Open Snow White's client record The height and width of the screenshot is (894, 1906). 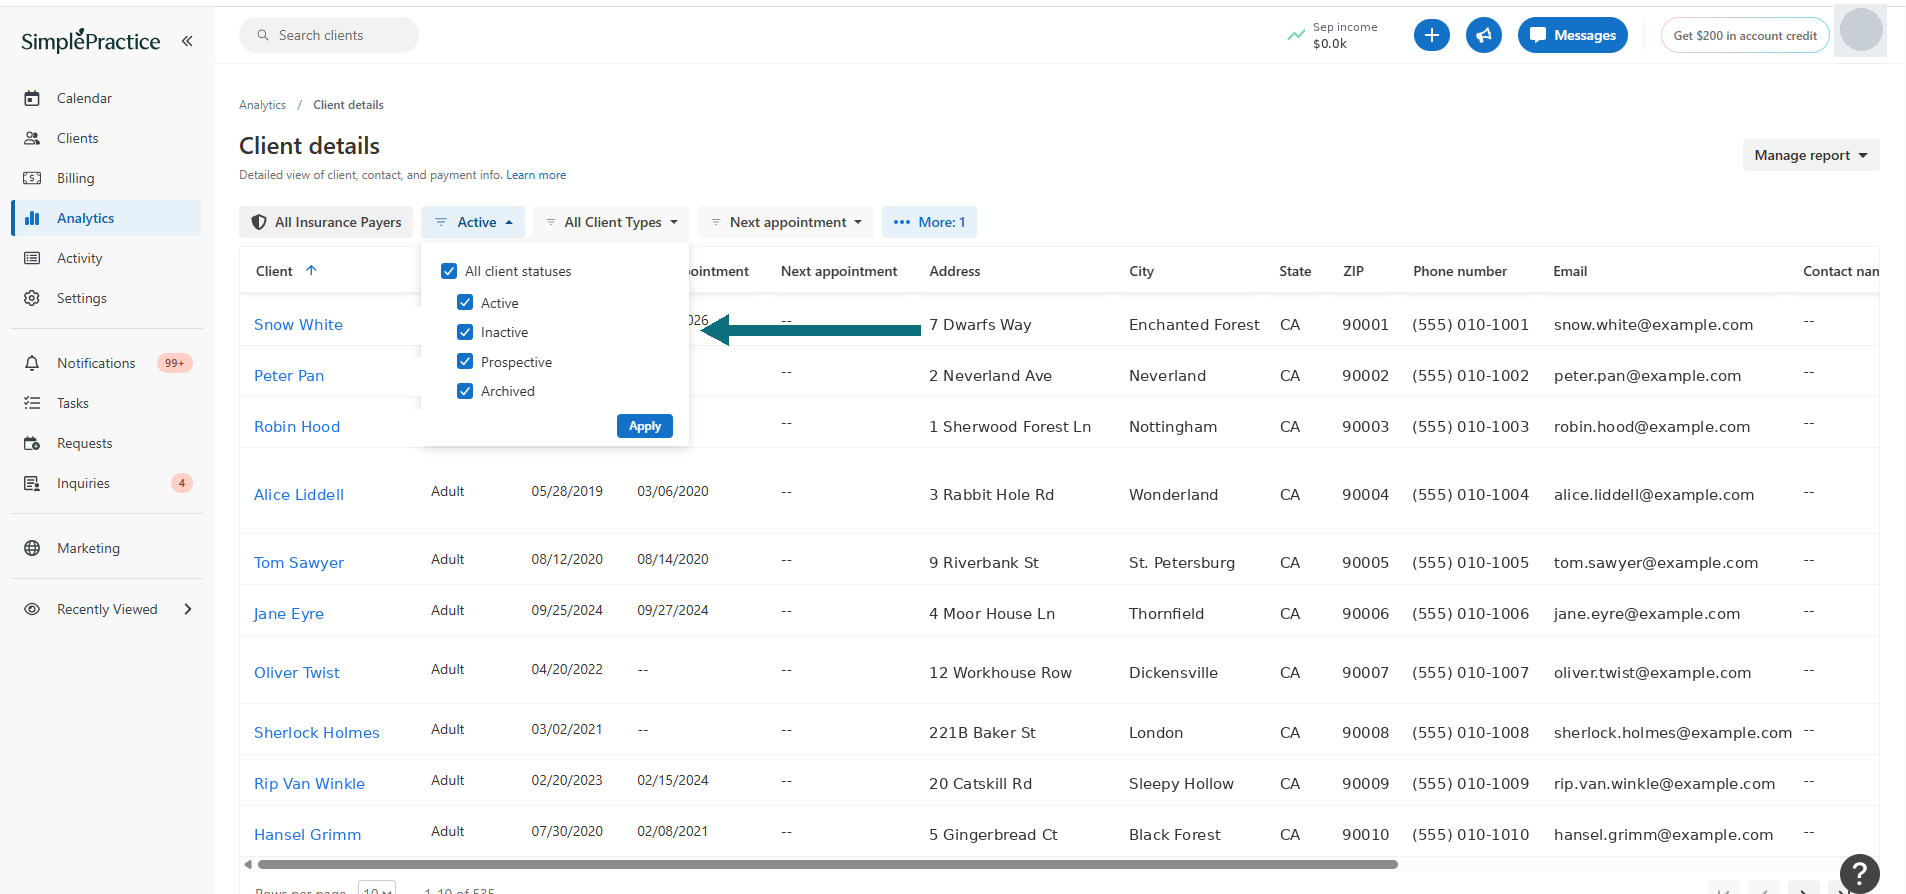point(298,325)
